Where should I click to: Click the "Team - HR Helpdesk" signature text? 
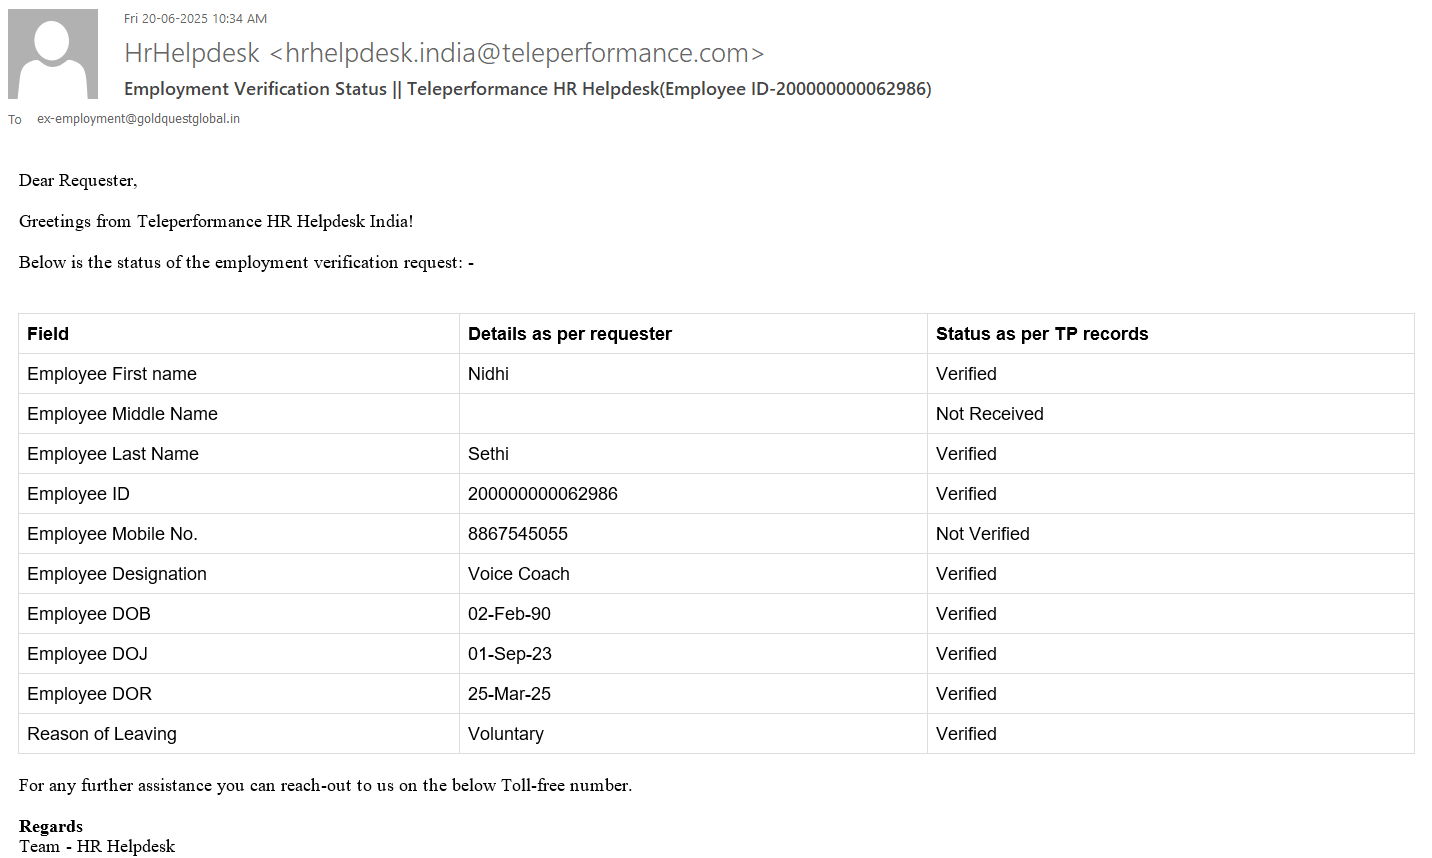pyautogui.click(x=97, y=846)
